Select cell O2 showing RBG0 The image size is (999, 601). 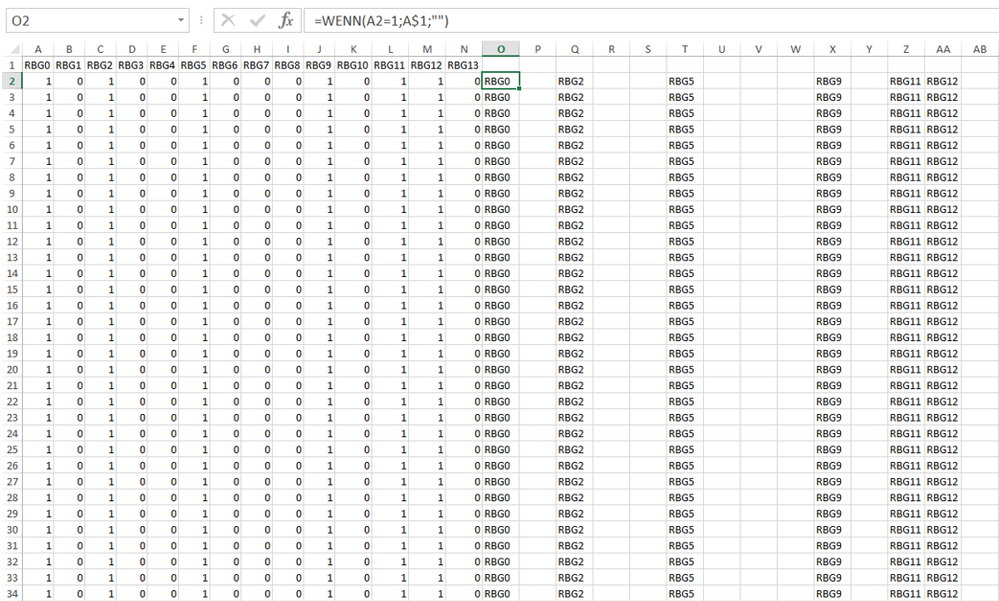click(502, 81)
